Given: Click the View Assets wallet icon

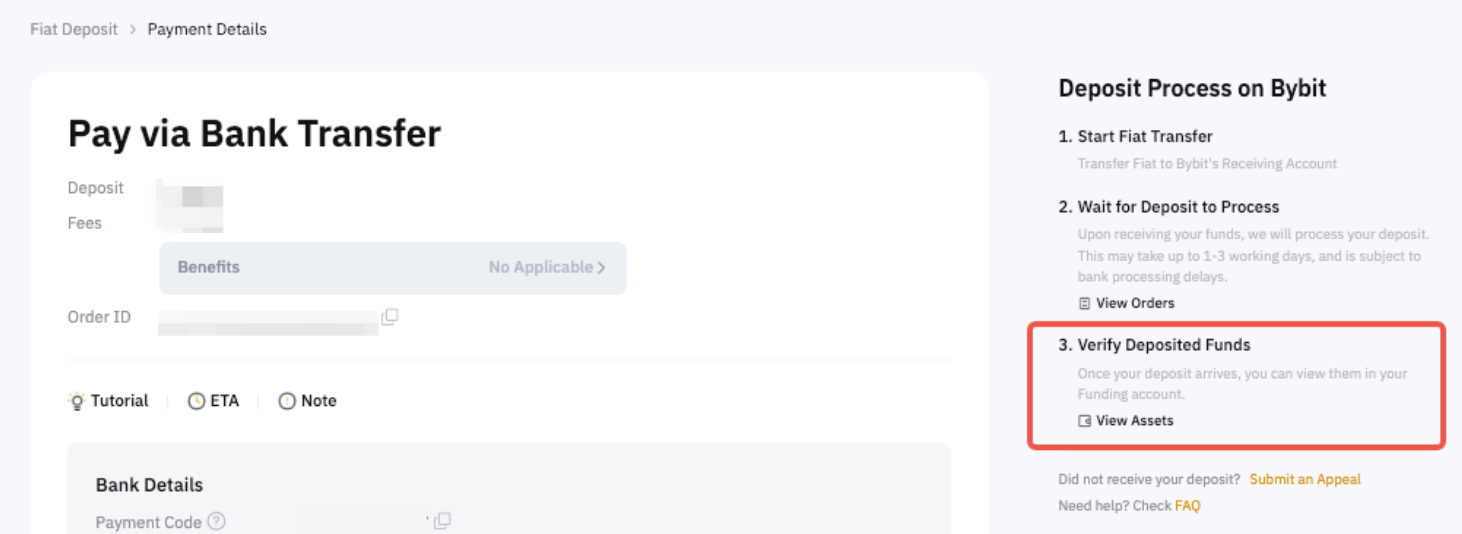Looking at the screenshot, I should click(1085, 421).
